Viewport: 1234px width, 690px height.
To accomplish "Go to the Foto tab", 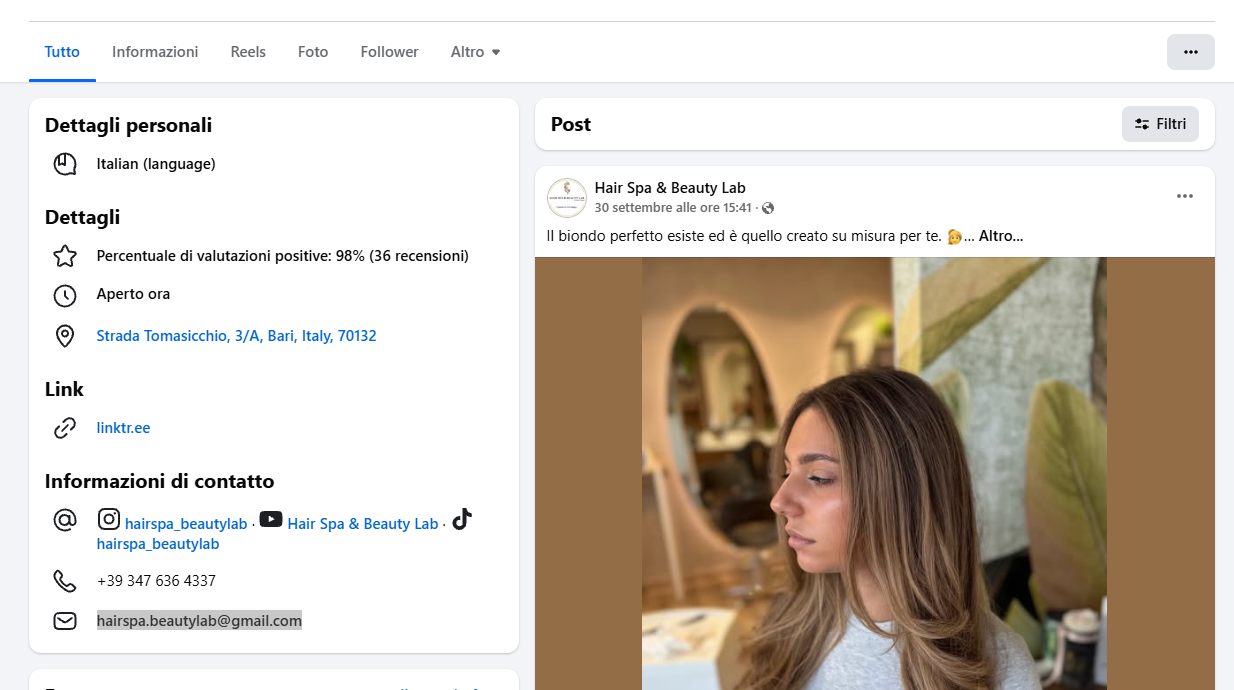I will point(313,52).
